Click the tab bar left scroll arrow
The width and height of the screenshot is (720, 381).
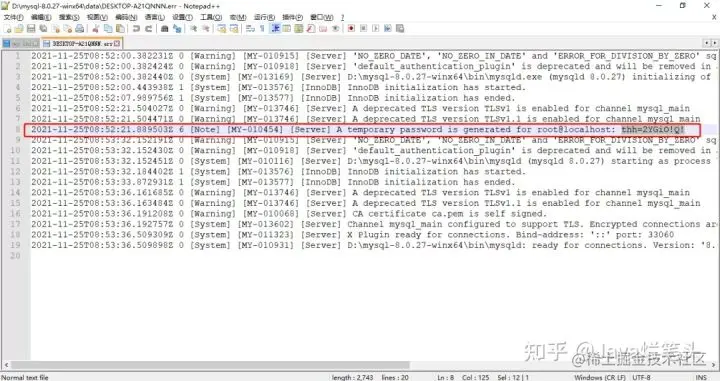click(x=707, y=43)
